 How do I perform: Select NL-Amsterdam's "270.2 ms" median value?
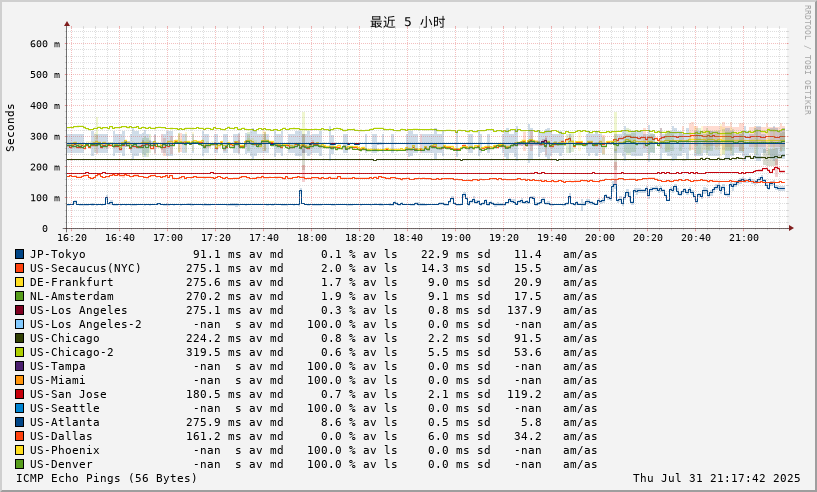214,297
